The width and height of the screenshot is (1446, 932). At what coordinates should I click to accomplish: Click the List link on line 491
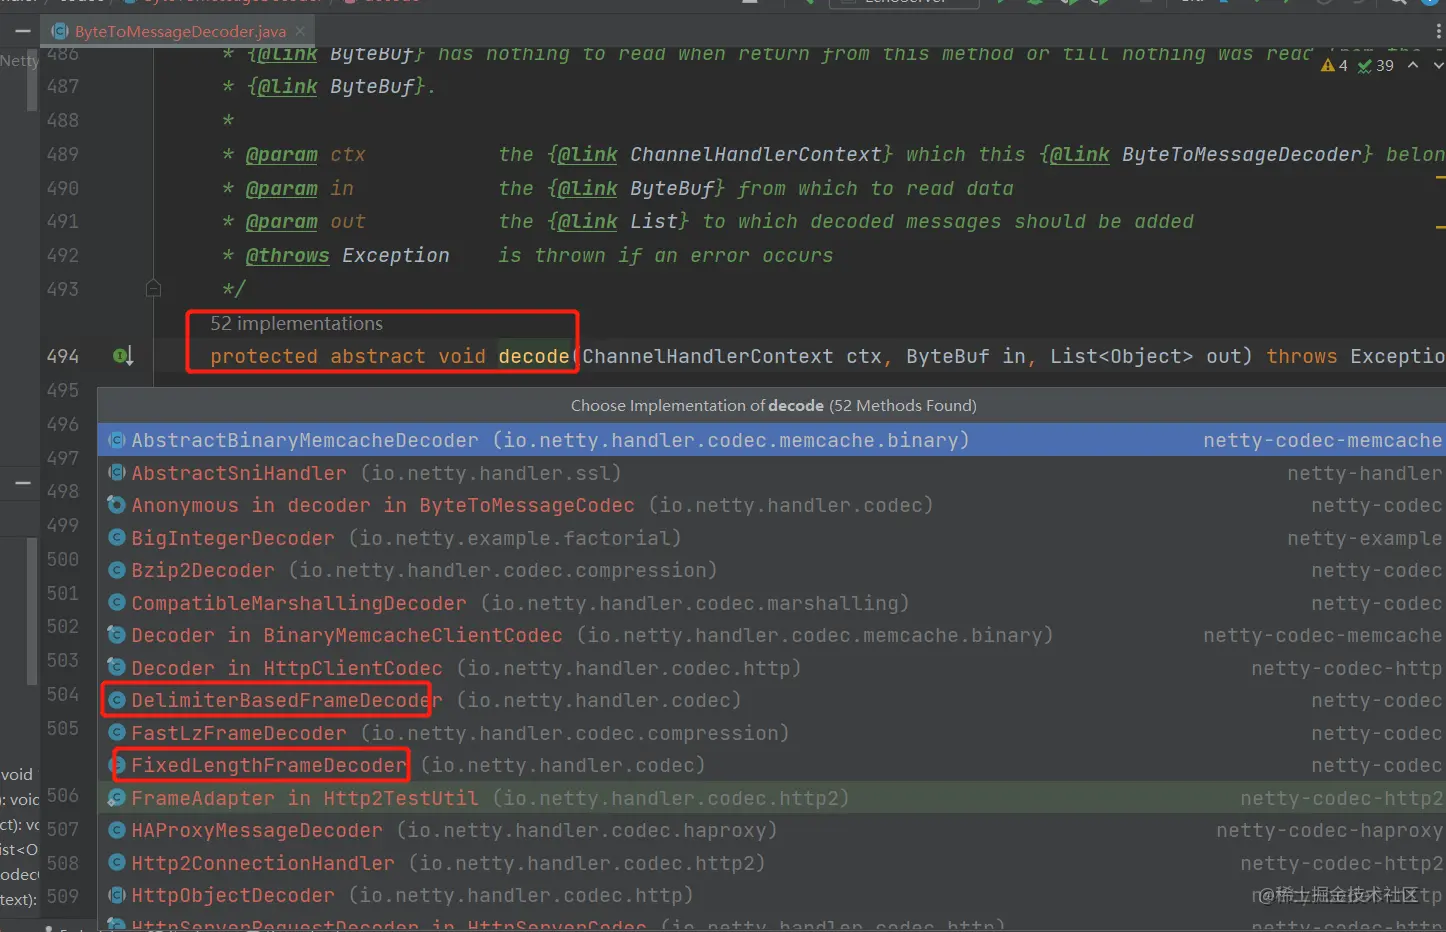[x=654, y=221]
